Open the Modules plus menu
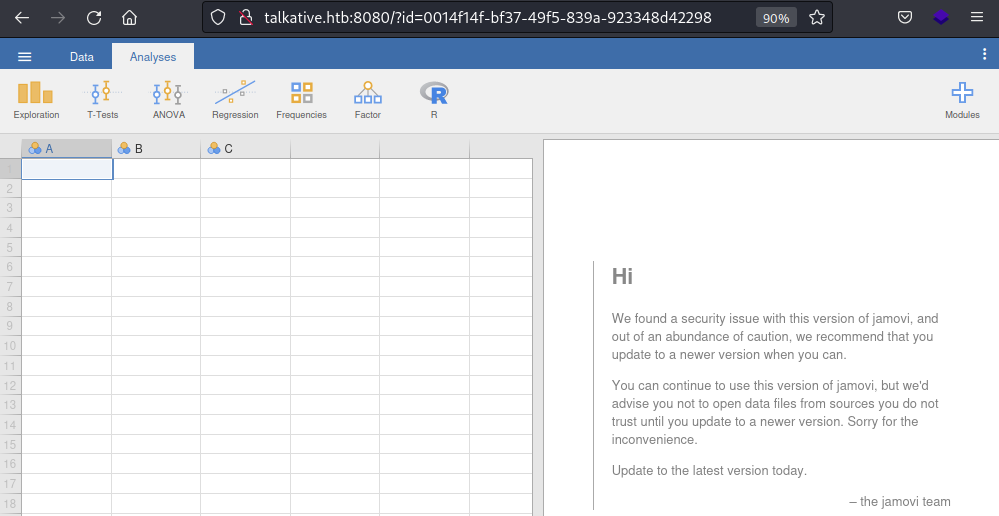The image size is (999, 516). point(962,100)
